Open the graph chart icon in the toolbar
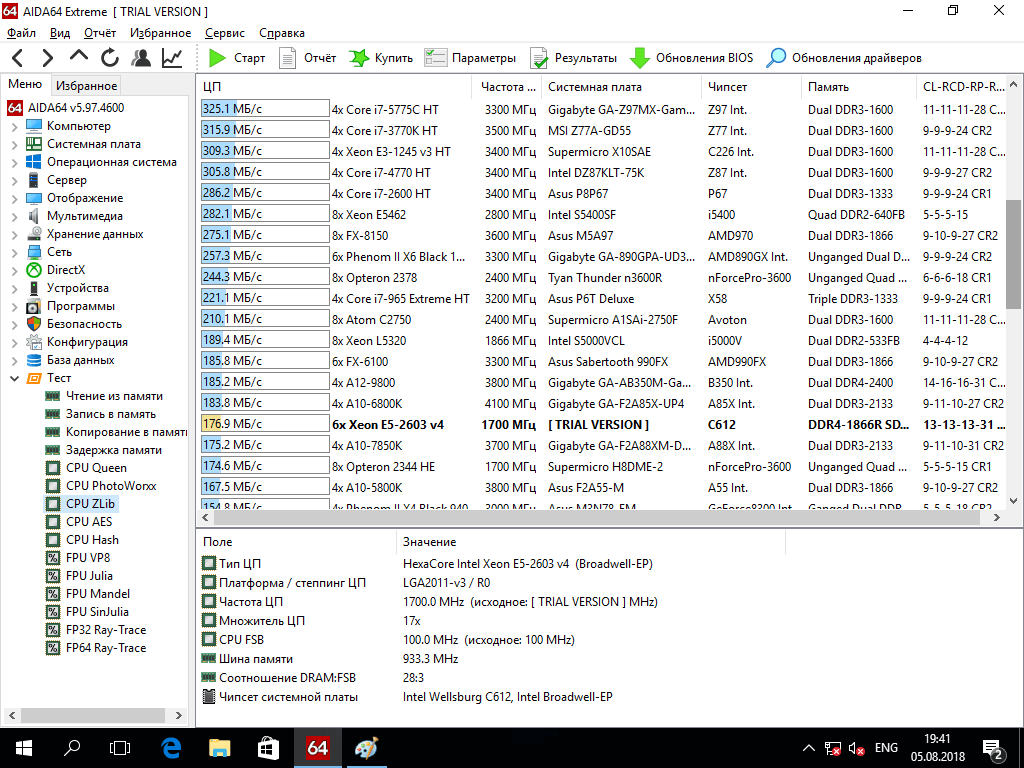 click(x=172, y=58)
